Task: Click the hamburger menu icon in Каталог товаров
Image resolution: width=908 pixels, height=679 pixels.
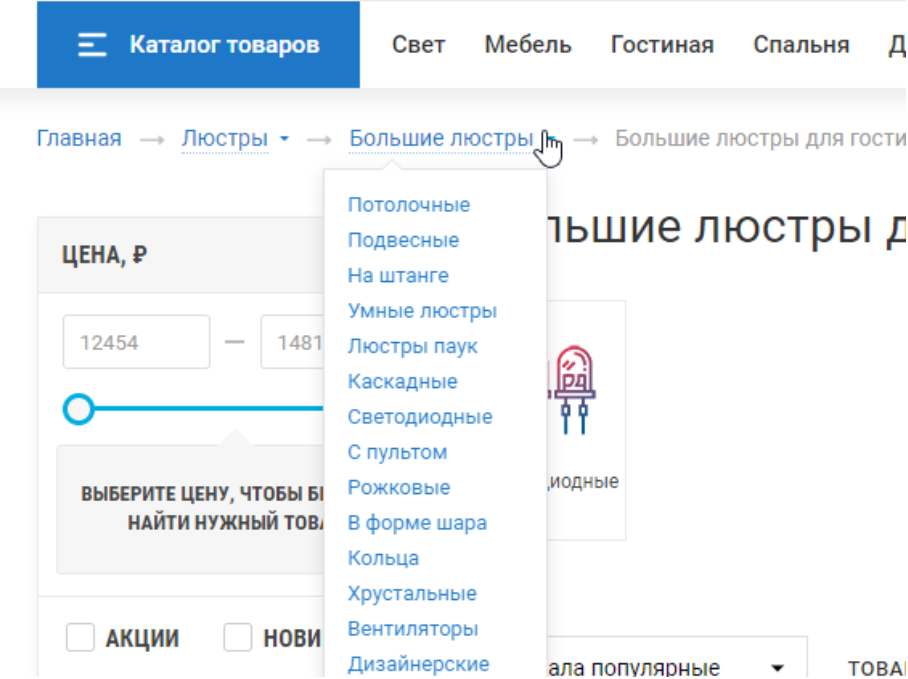Action: (x=93, y=45)
